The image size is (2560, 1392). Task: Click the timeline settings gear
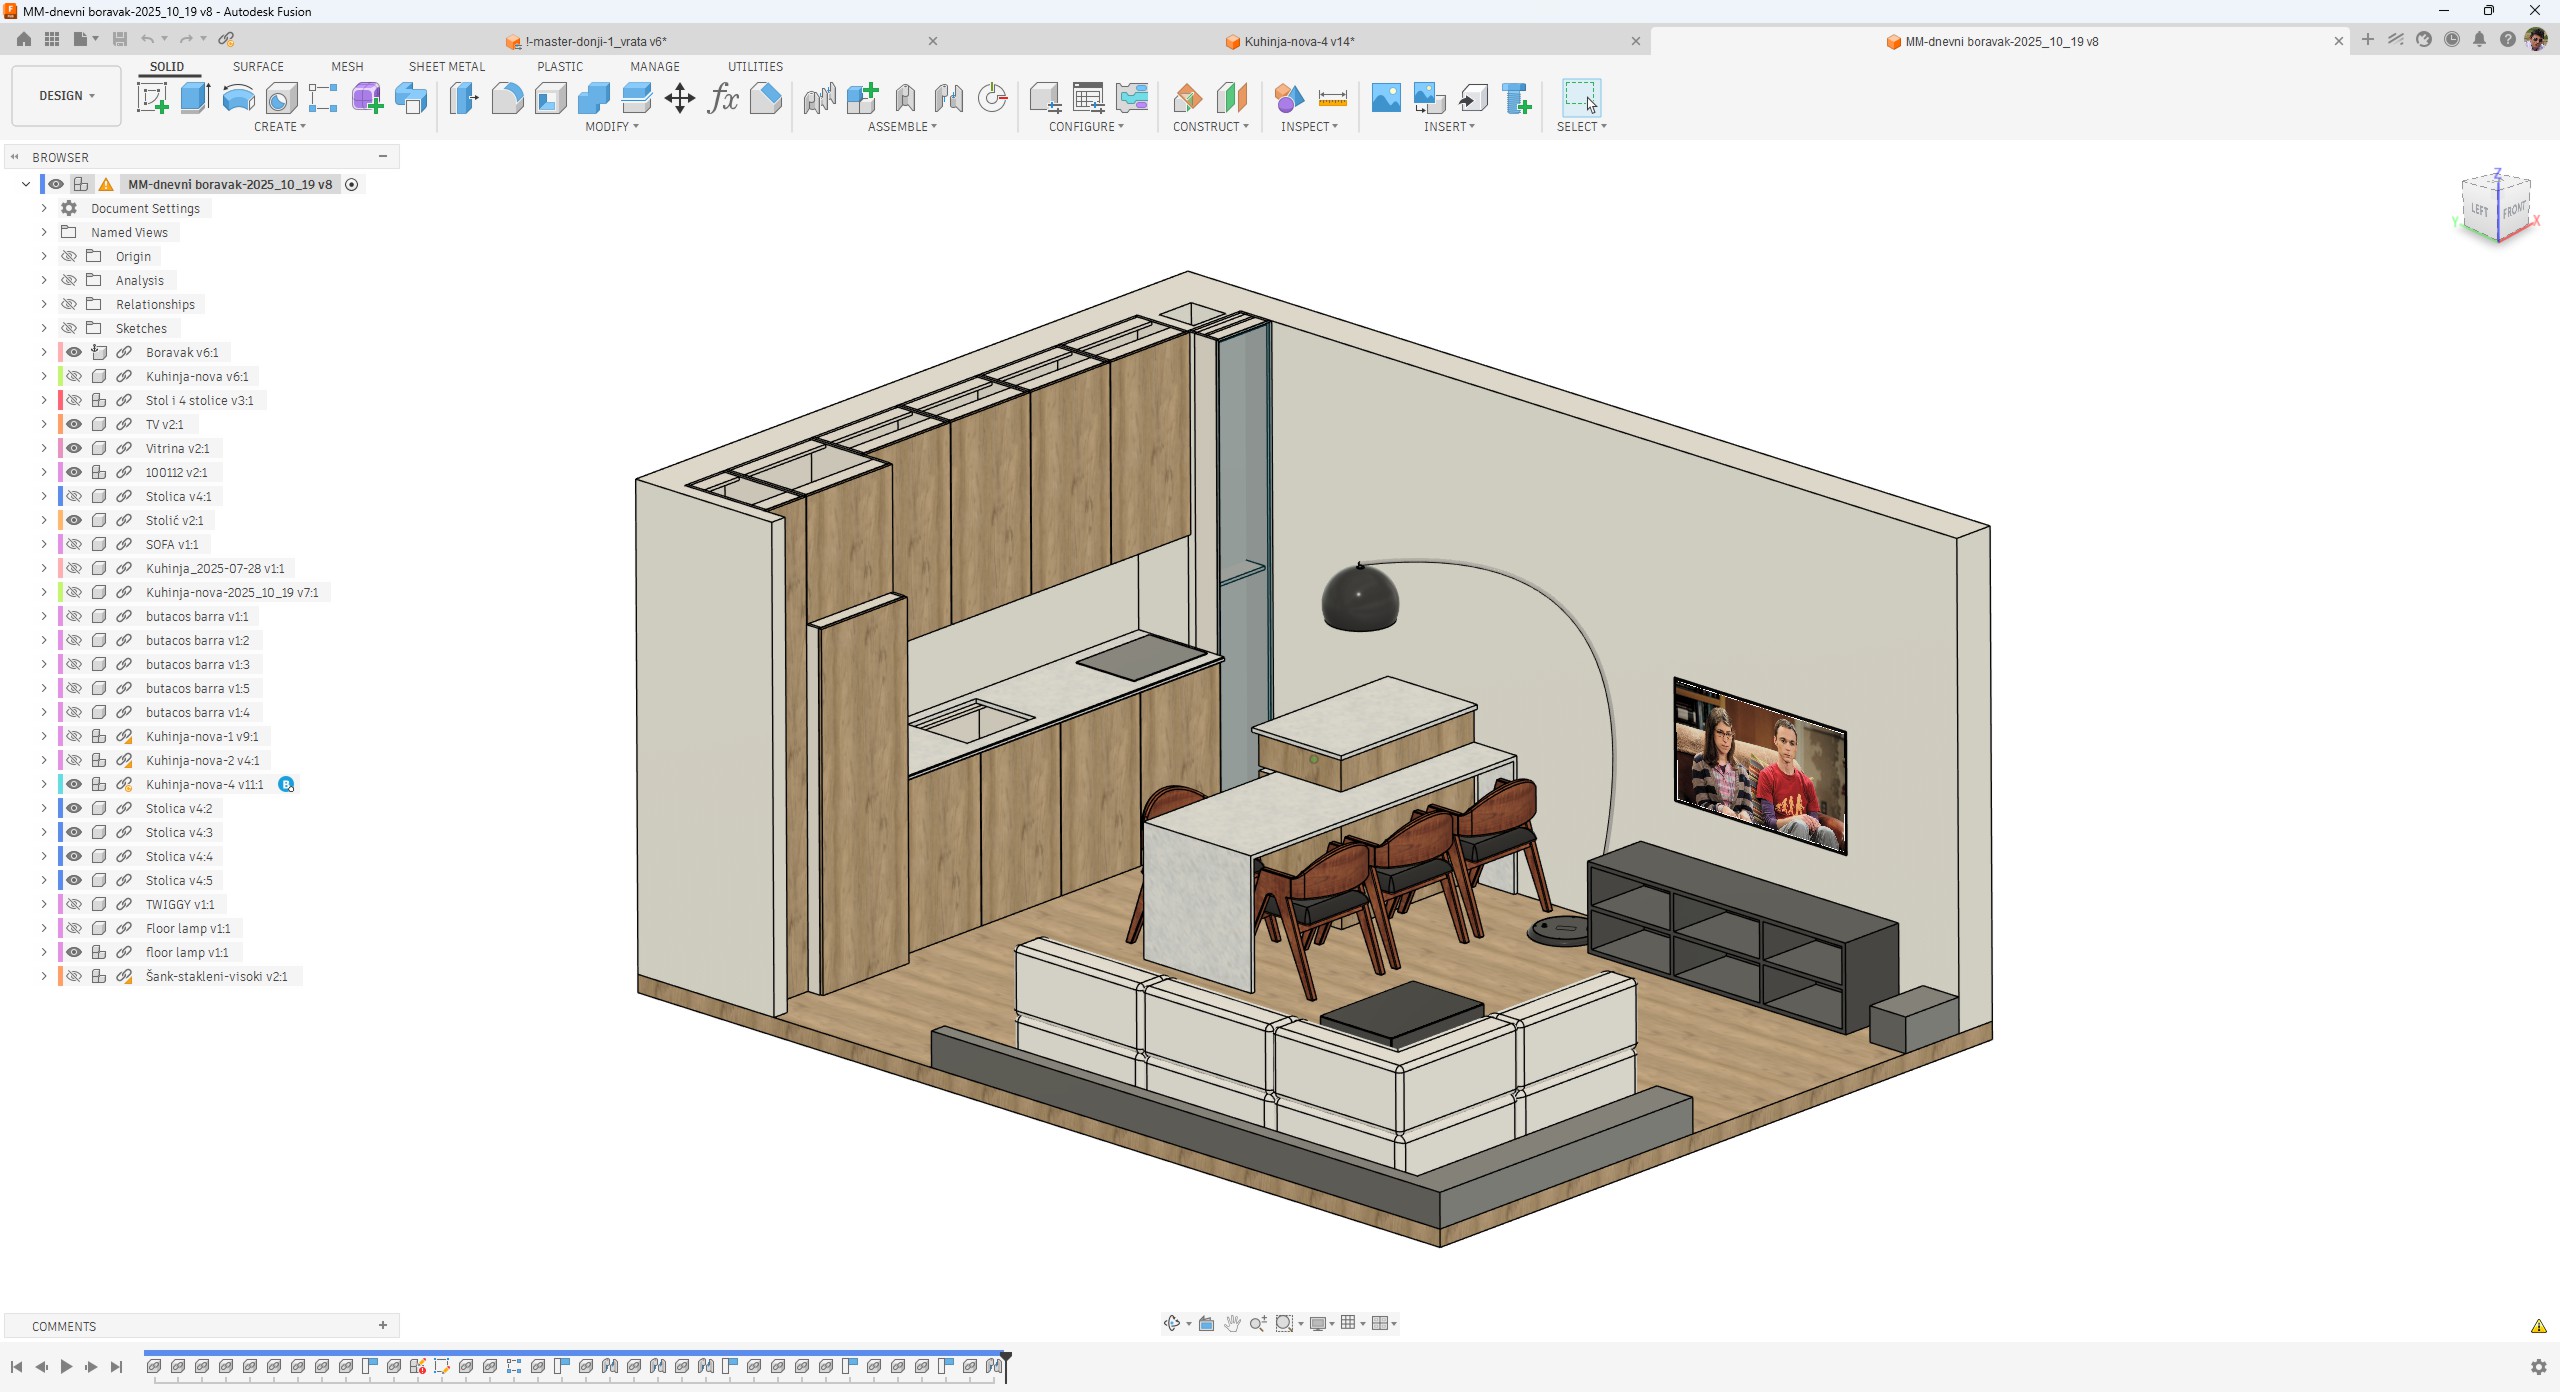tap(2538, 1366)
